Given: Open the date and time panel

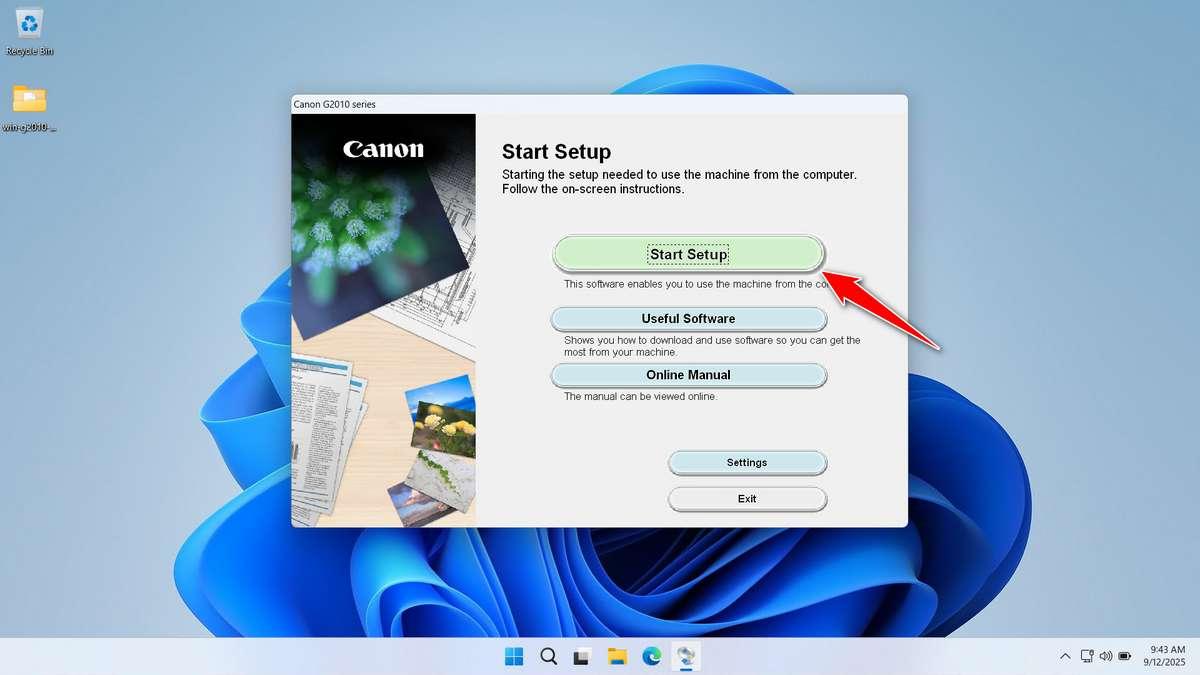Looking at the screenshot, I should 1163,656.
